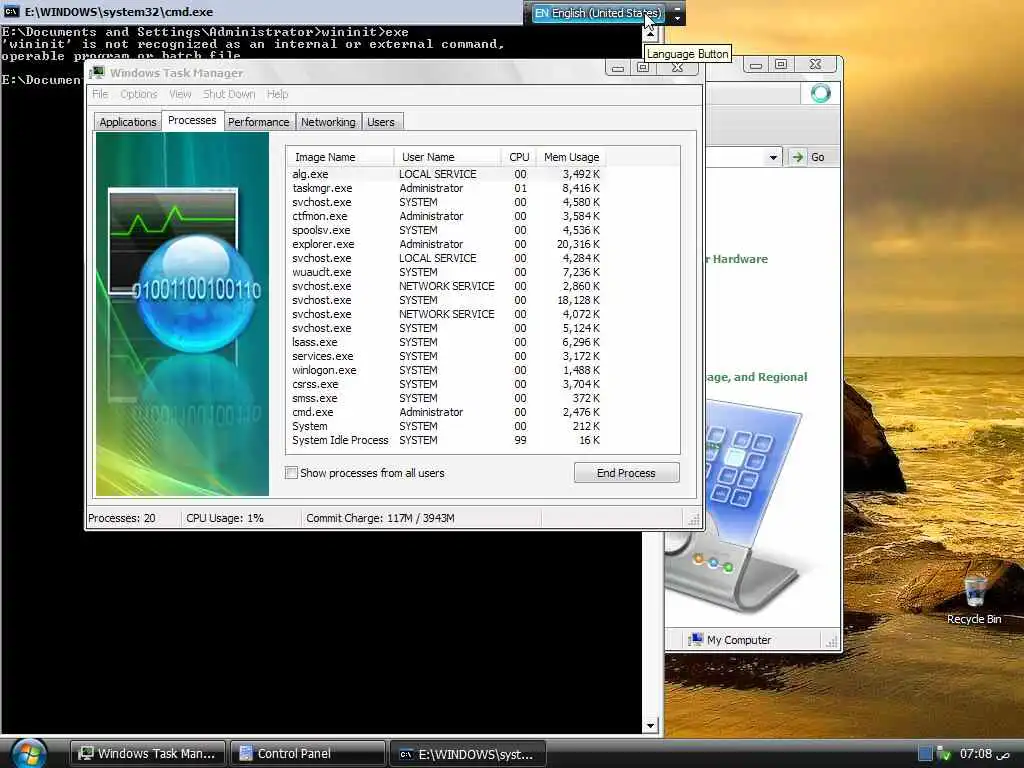The image size is (1024, 768).
Task: Select the smss.exe process row
Action: click(x=445, y=398)
